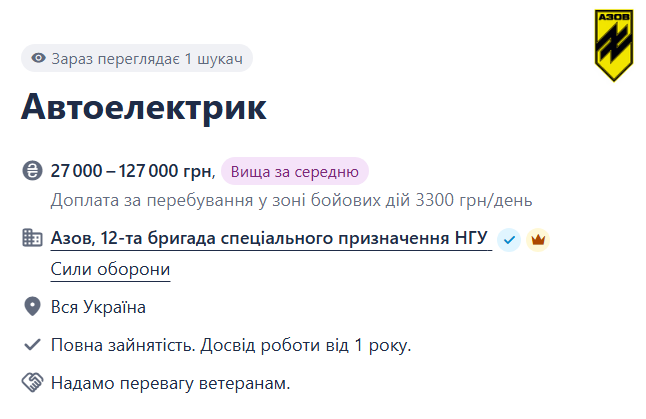Viewport: 646px width, 419px height.
Task: Click the crown badge icon
Action: (538, 239)
